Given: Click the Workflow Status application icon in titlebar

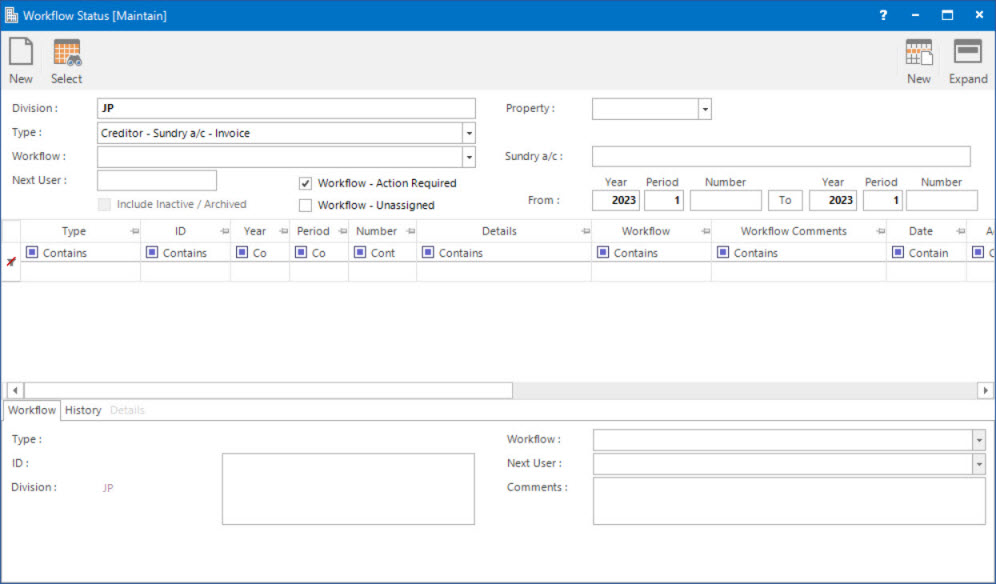Looking at the screenshot, I should tap(13, 15).
